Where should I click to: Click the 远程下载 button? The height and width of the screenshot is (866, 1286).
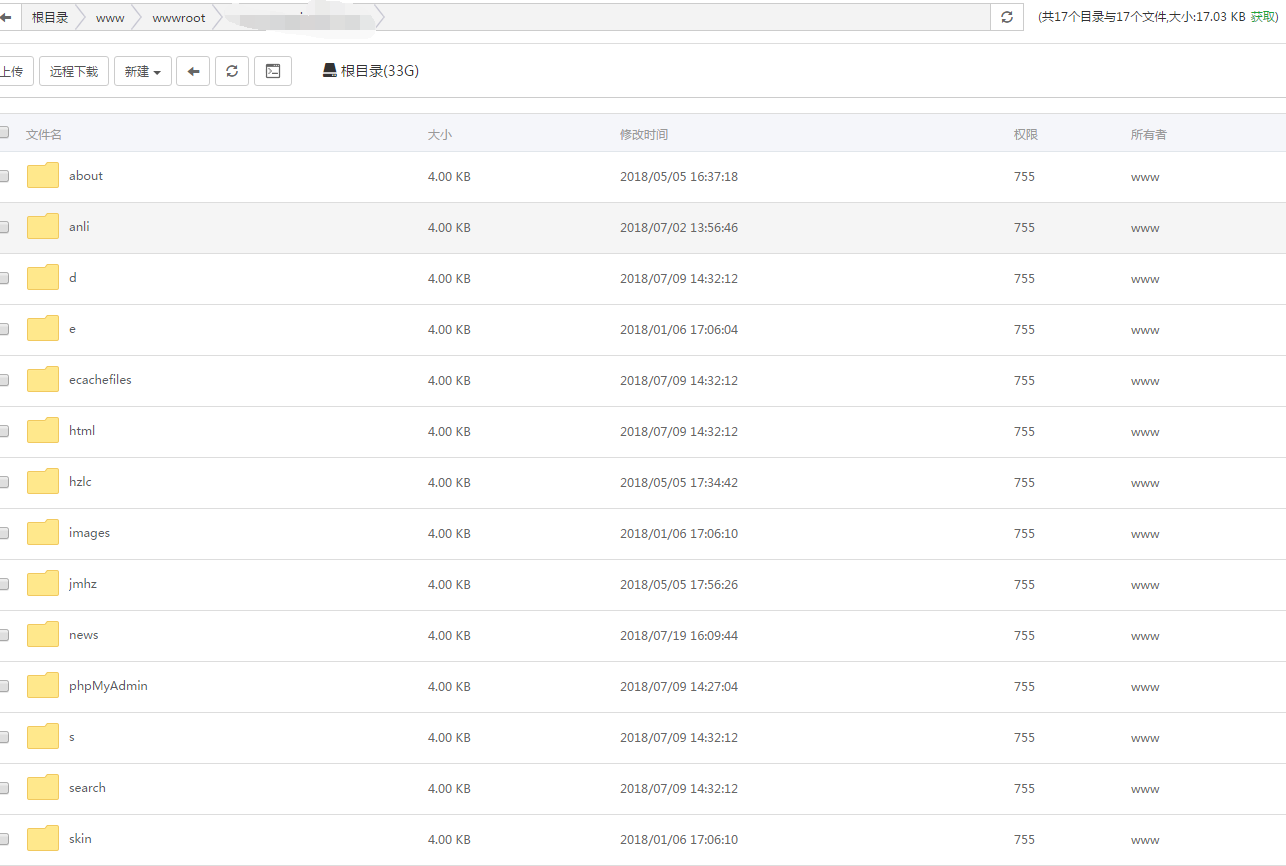(74, 71)
